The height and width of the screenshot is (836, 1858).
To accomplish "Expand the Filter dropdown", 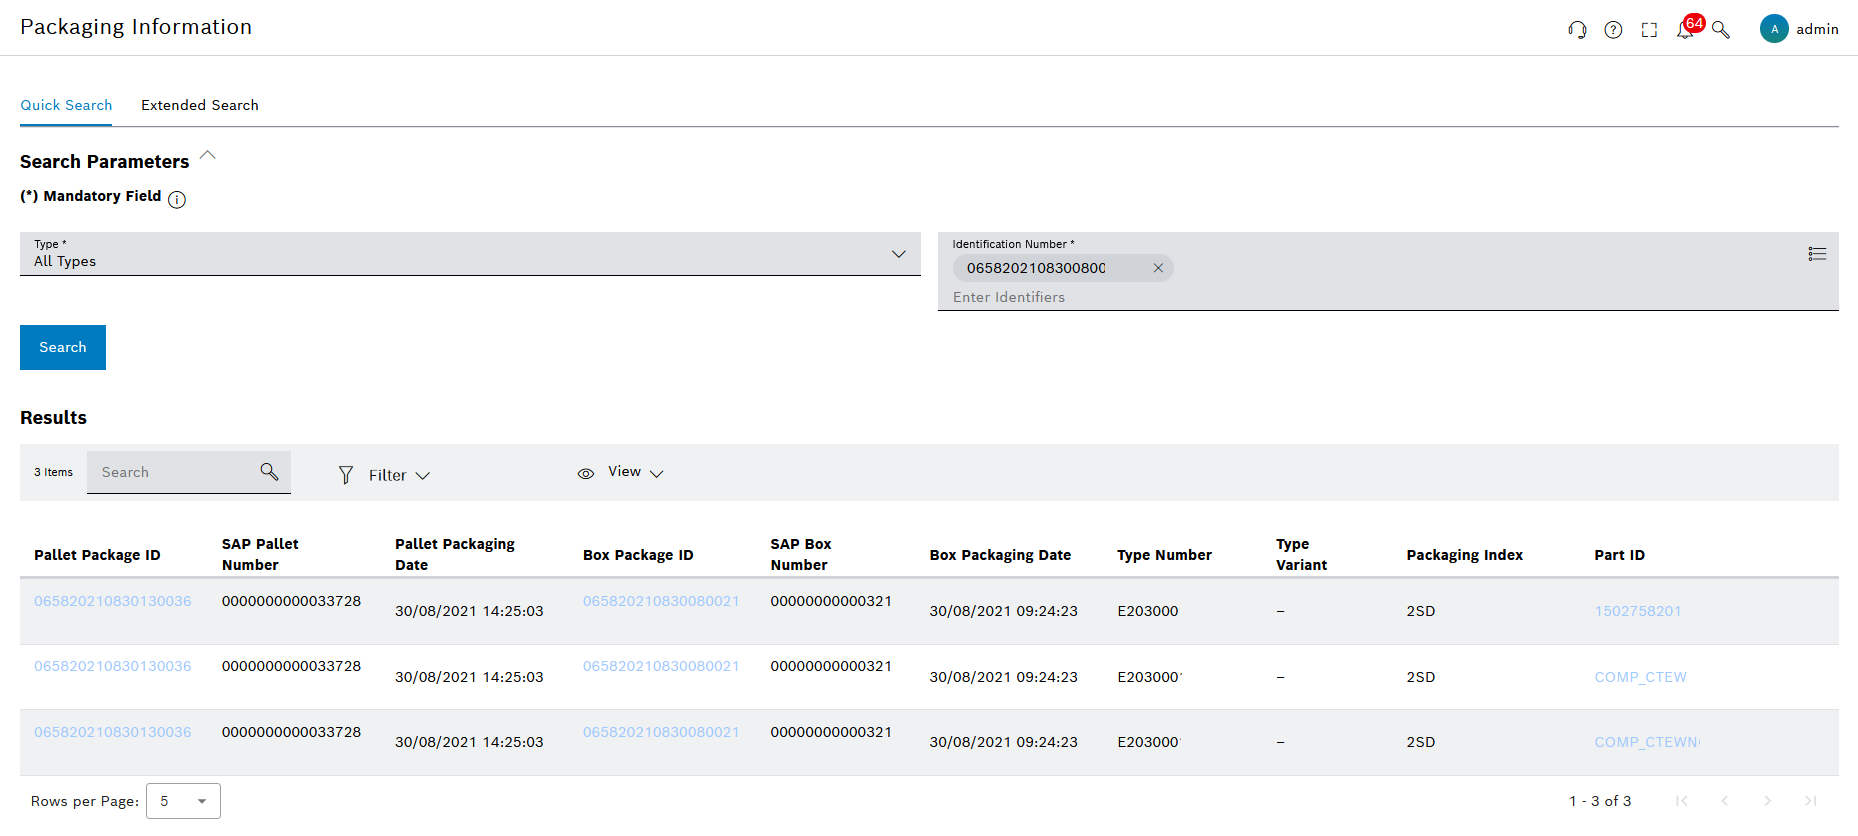I will (x=385, y=475).
